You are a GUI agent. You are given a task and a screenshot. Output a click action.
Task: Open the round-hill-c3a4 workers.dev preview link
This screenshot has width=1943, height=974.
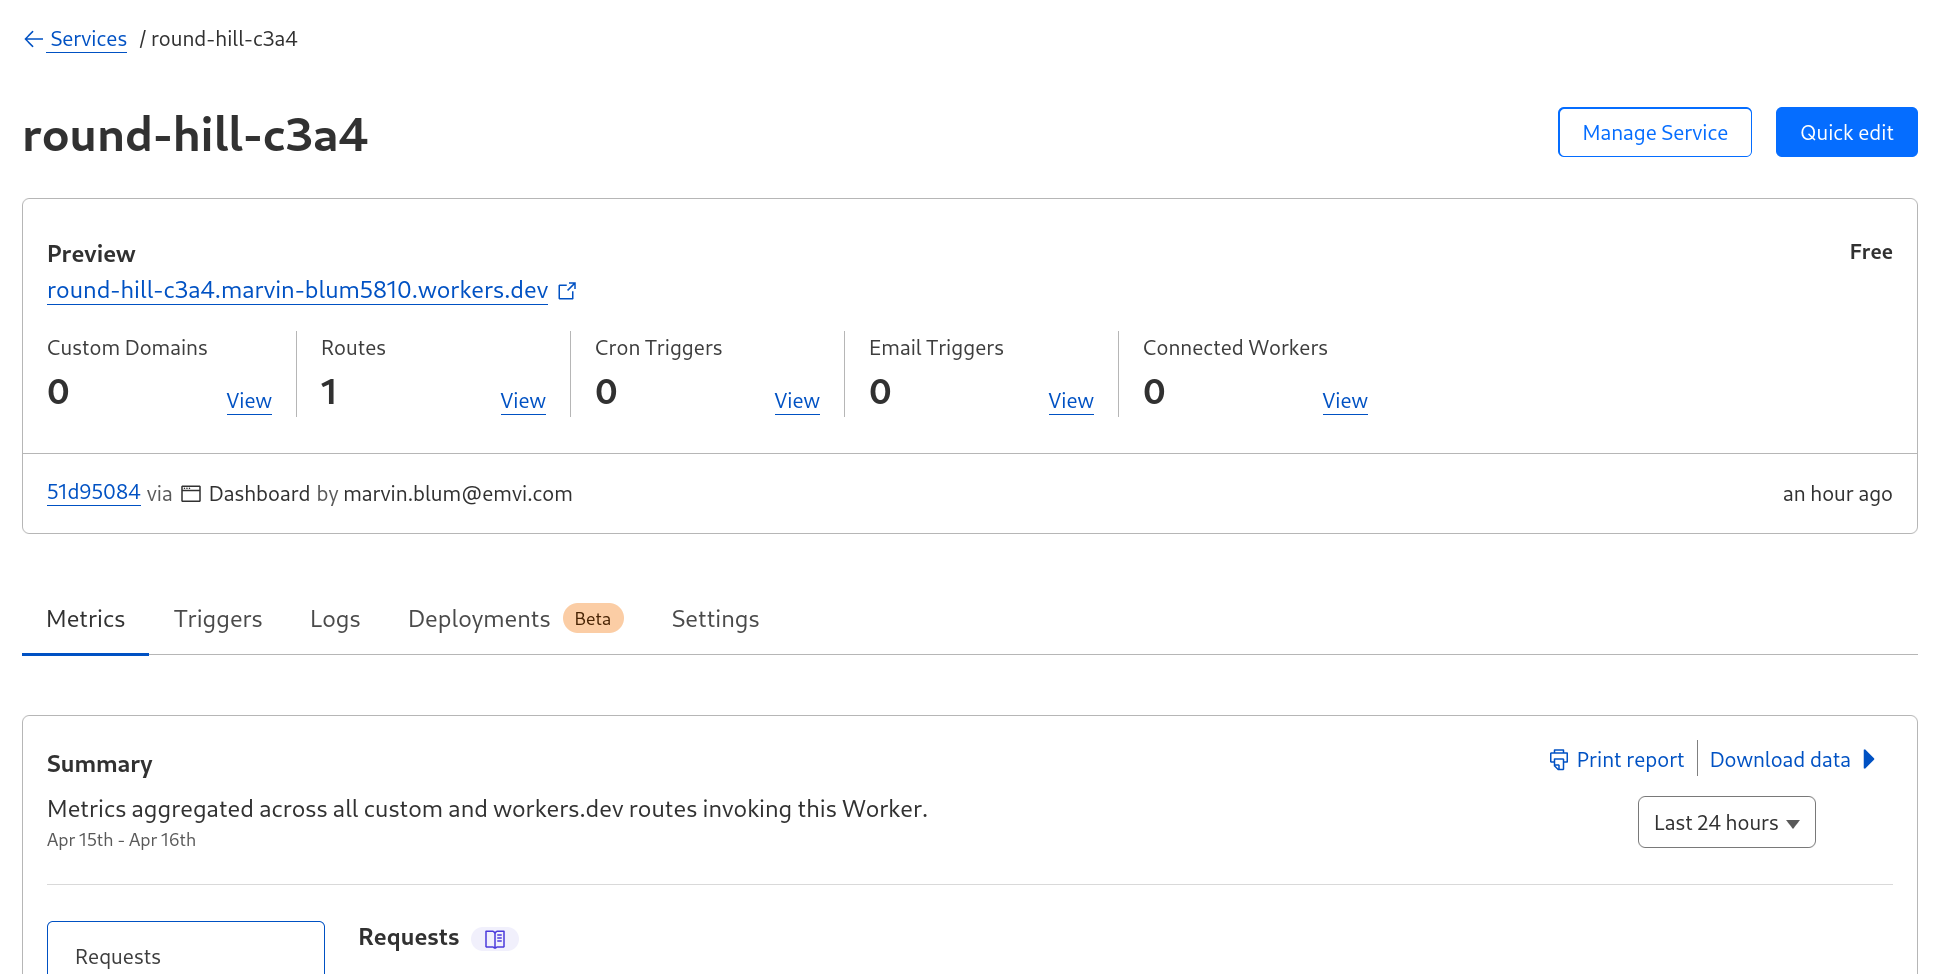[297, 290]
